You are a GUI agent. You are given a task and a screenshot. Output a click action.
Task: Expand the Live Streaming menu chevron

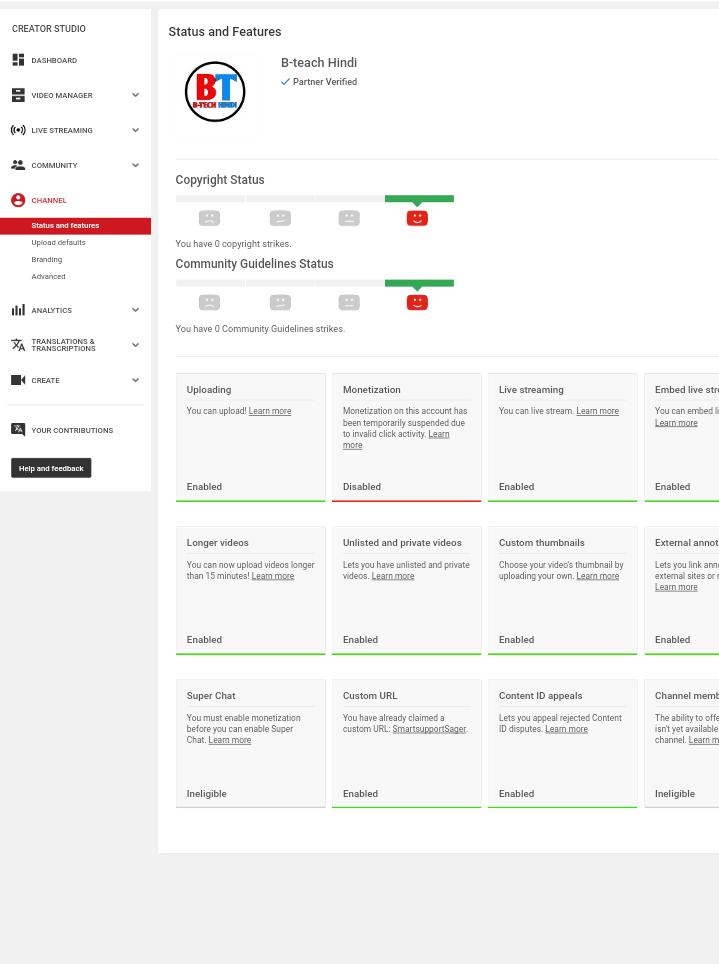click(x=135, y=130)
